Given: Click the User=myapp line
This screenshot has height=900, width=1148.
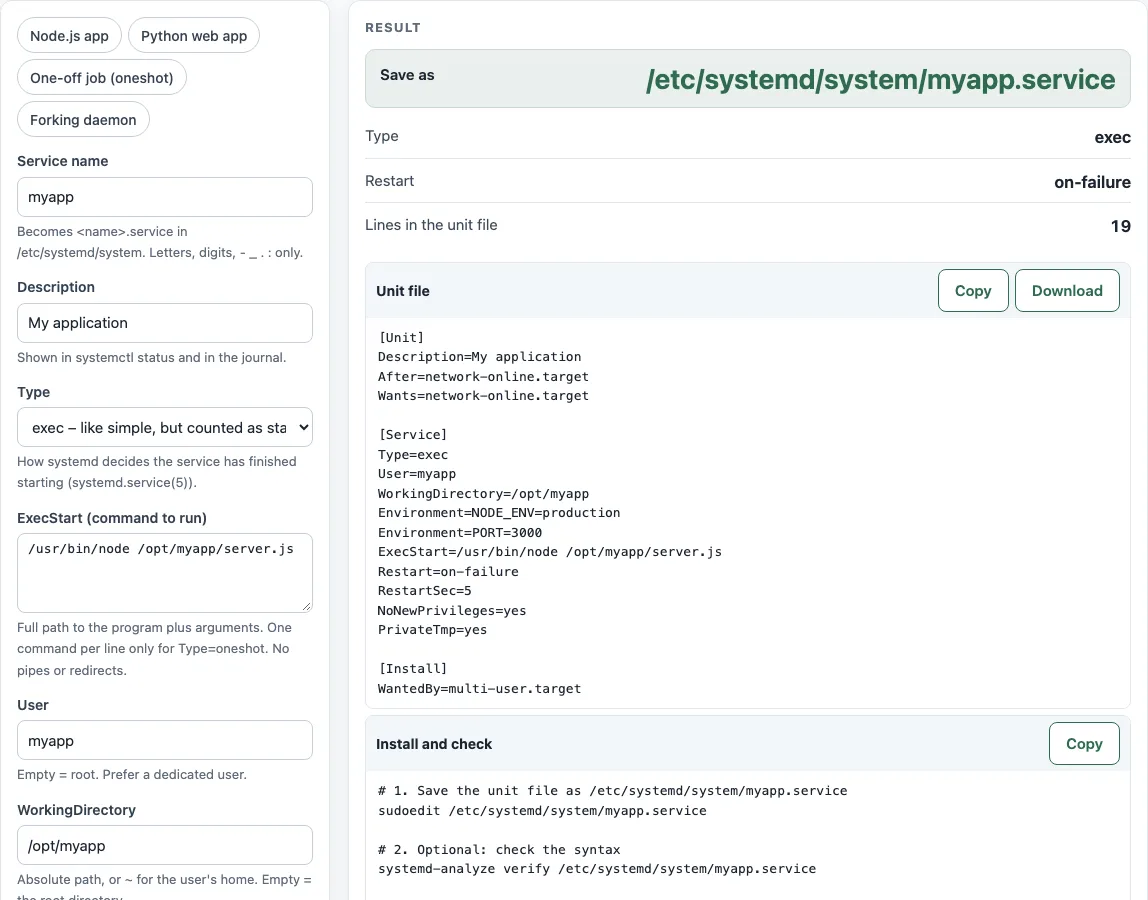Looking at the screenshot, I should tap(417, 474).
